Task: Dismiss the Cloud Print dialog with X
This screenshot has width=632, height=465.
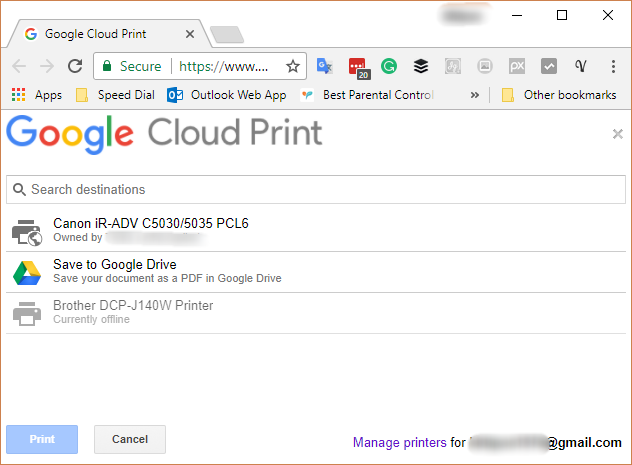Action: pyautogui.click(x=617, y=134)
